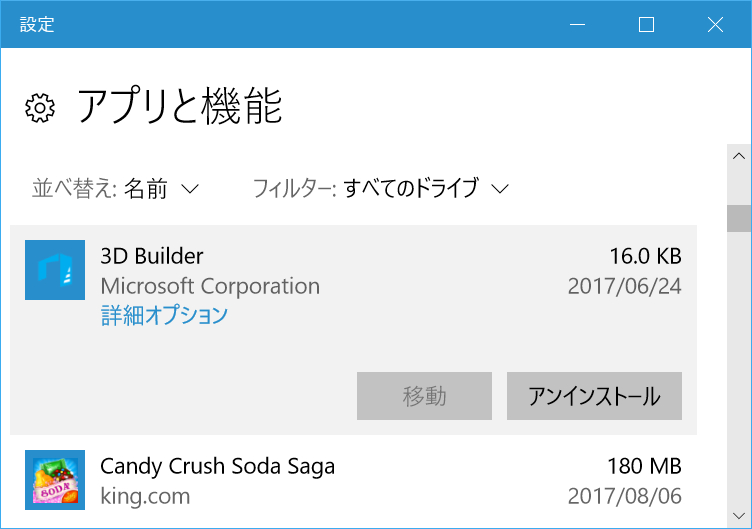Click the settings gear icon beside the heading
The image size is (752, 529).
tap(39, 108)
